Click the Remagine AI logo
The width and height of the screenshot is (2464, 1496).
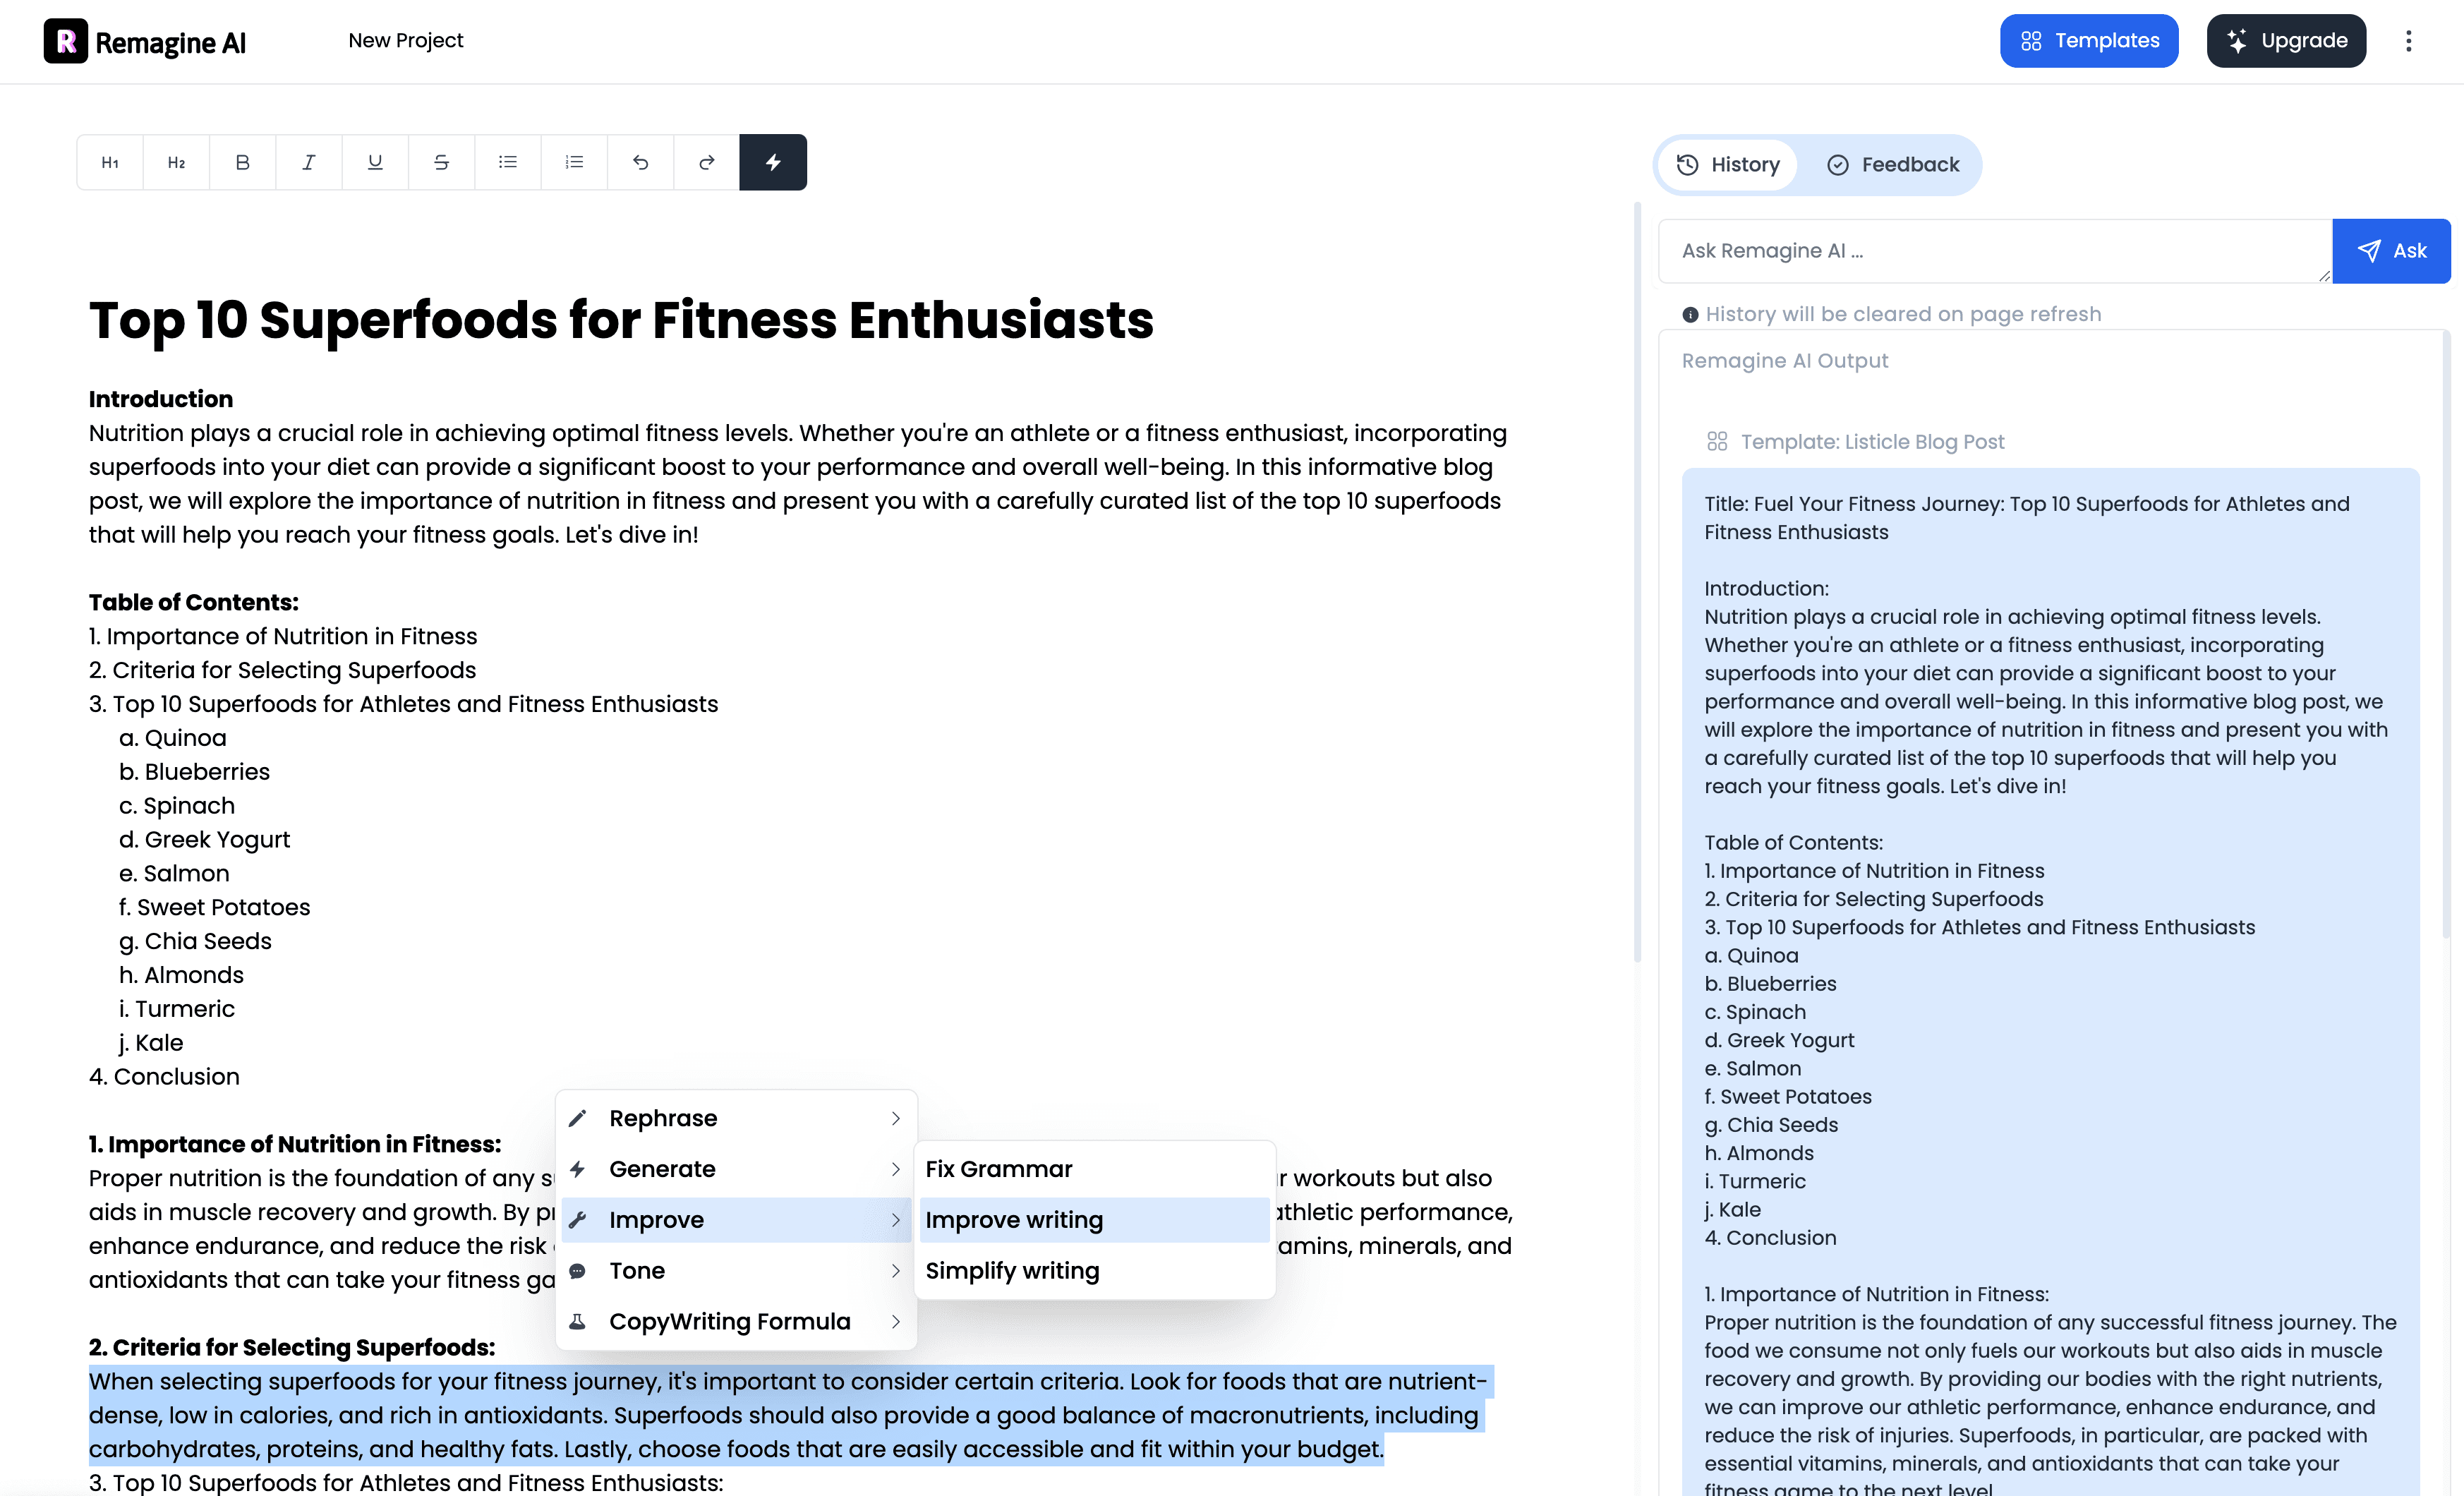tap(145, 41)
